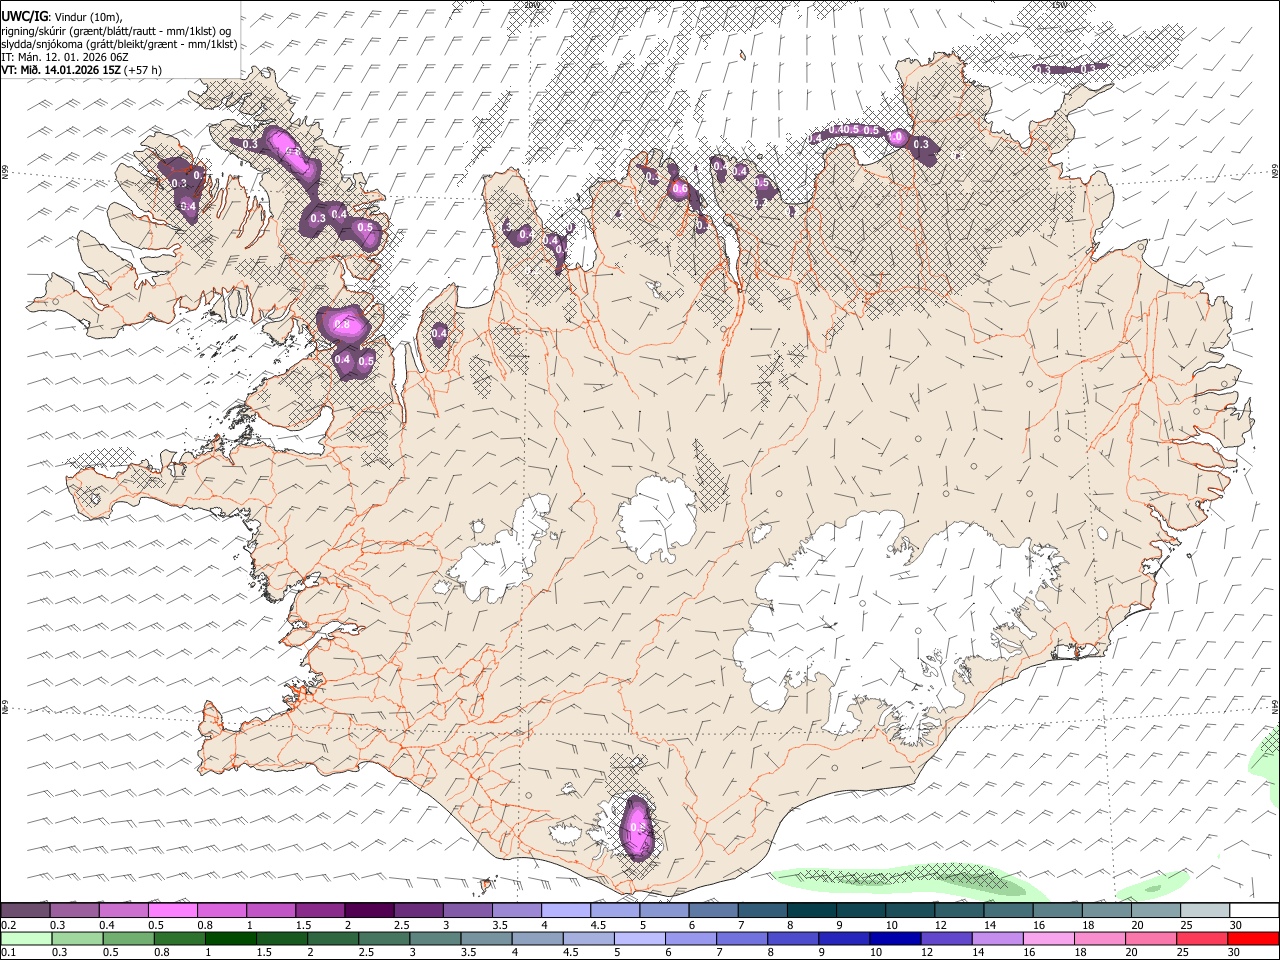Click lower scale pale green swatch between 0.1 and 0.3
1280x960 pixels.
(x=26, y=939)
